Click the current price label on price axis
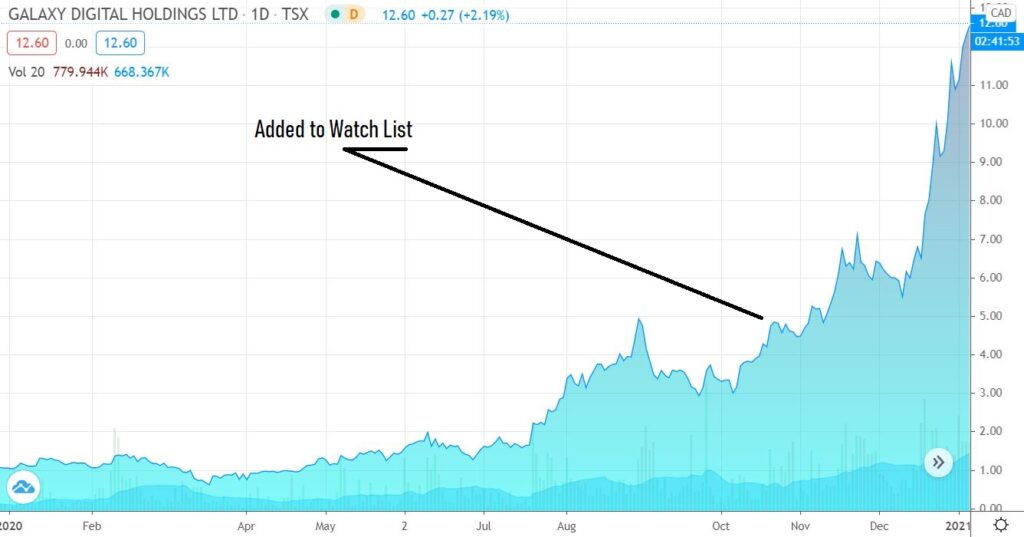Viewport: 1024px width, 537px height. [x=995, y=24]
